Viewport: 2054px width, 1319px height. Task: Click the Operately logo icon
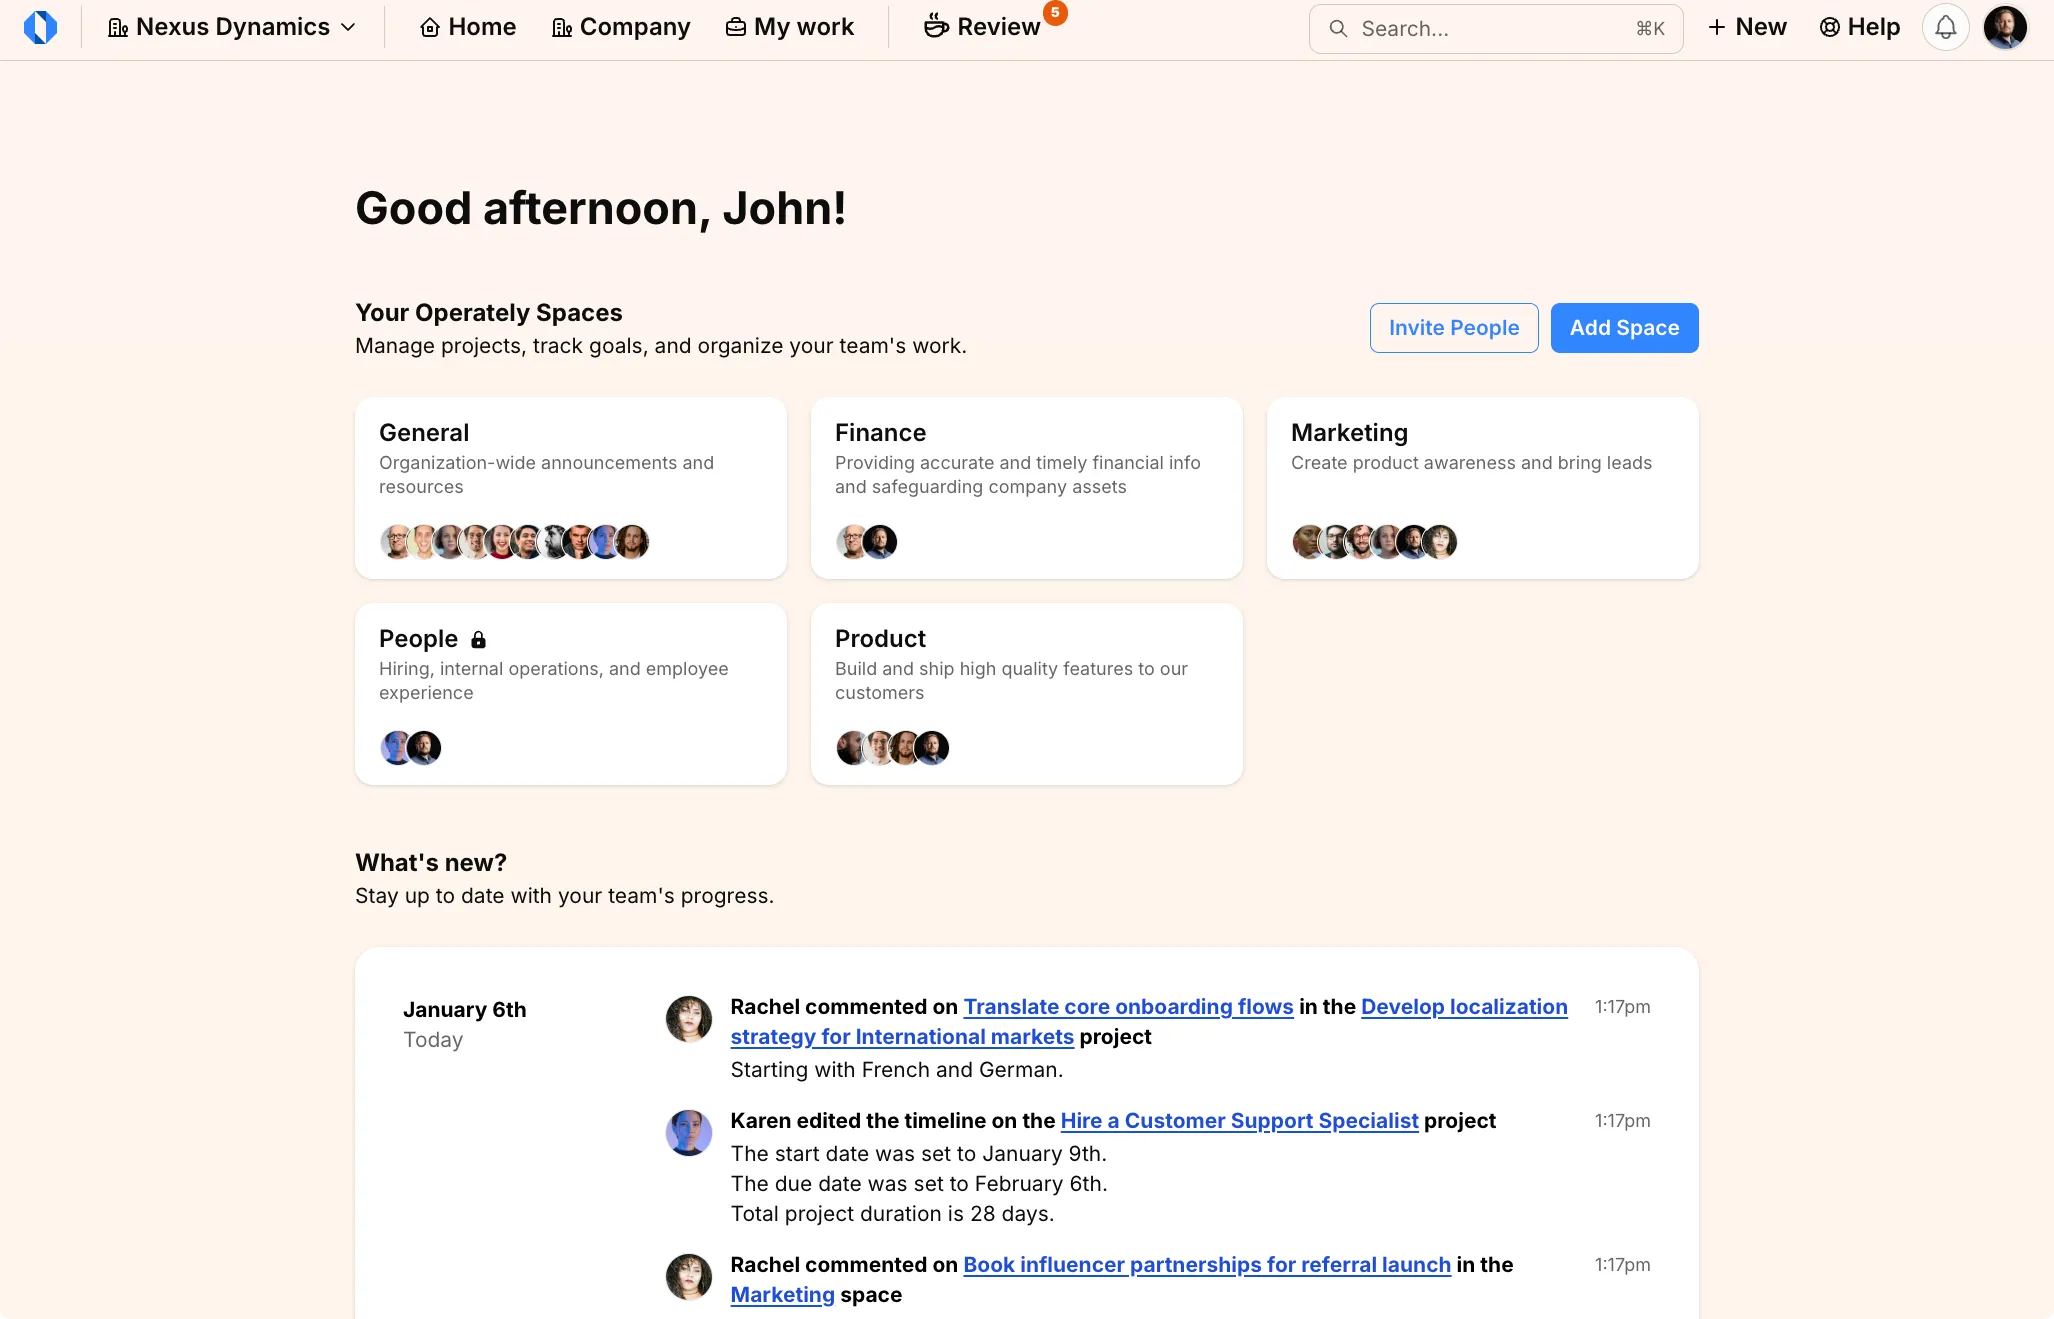(x=40, y=27)
